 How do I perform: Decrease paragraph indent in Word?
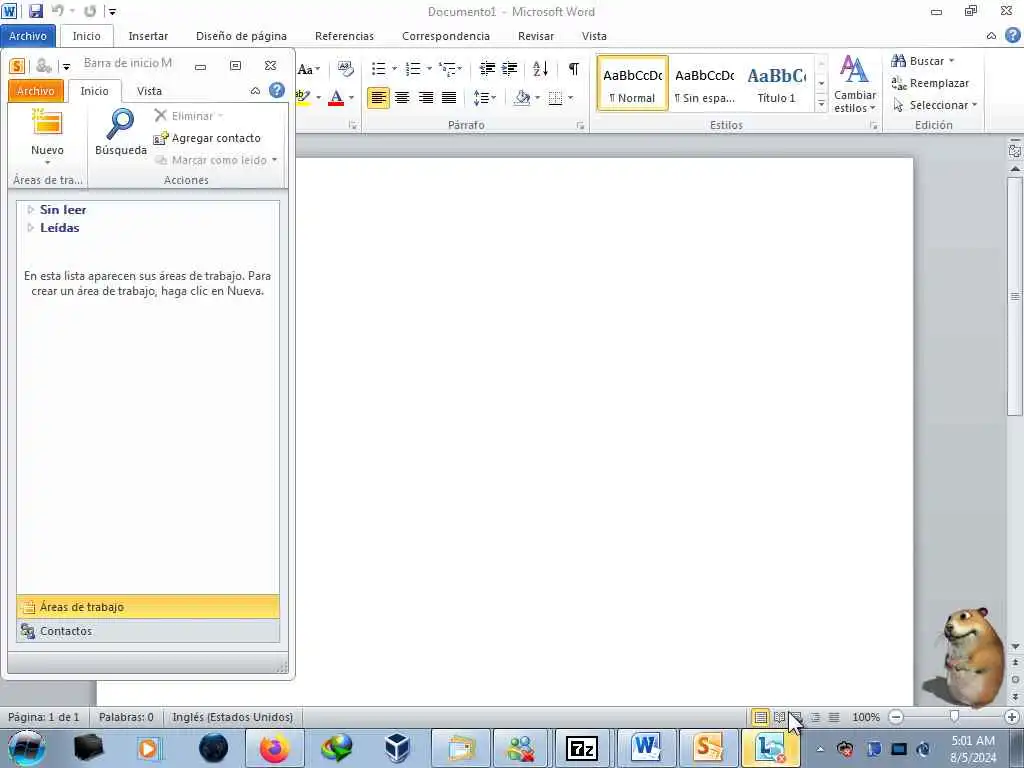click(x=487, y=69)
